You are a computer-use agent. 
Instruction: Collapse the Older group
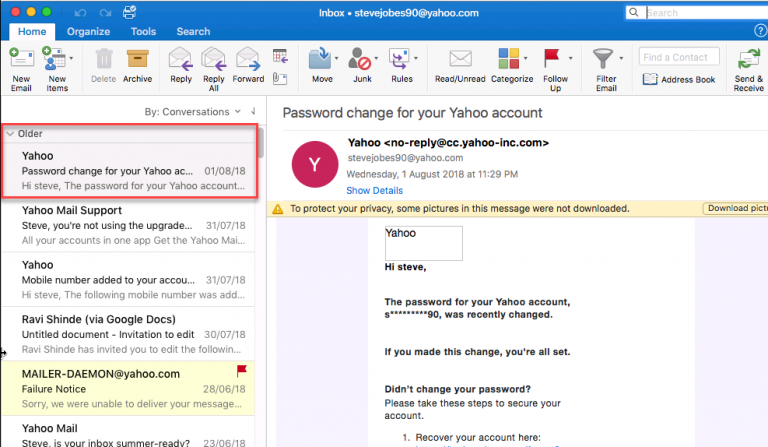tap(10, 133)
